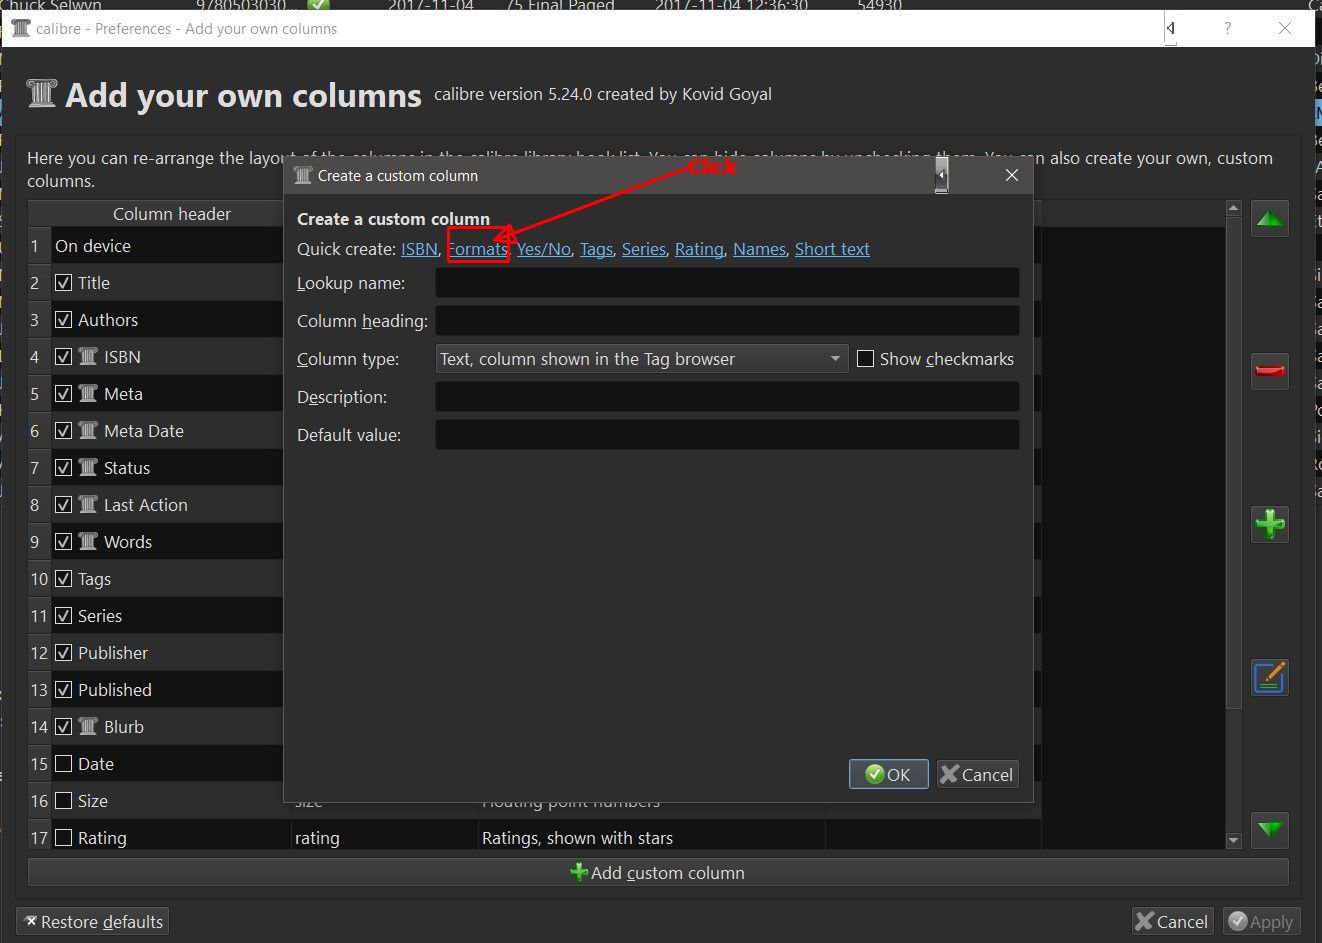Confirm custom column with OK button

[889, 774]
